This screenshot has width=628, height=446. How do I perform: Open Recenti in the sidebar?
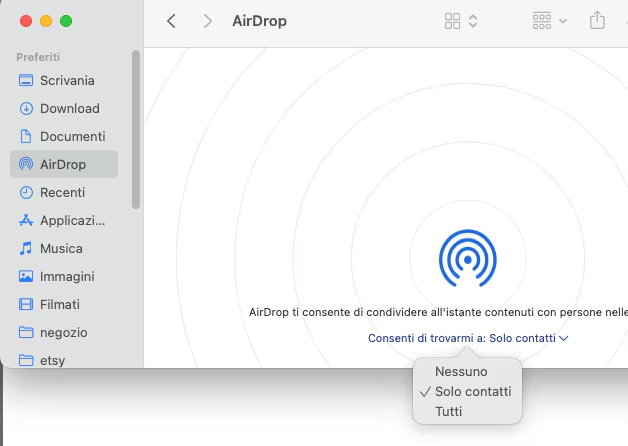click(62, 193)
